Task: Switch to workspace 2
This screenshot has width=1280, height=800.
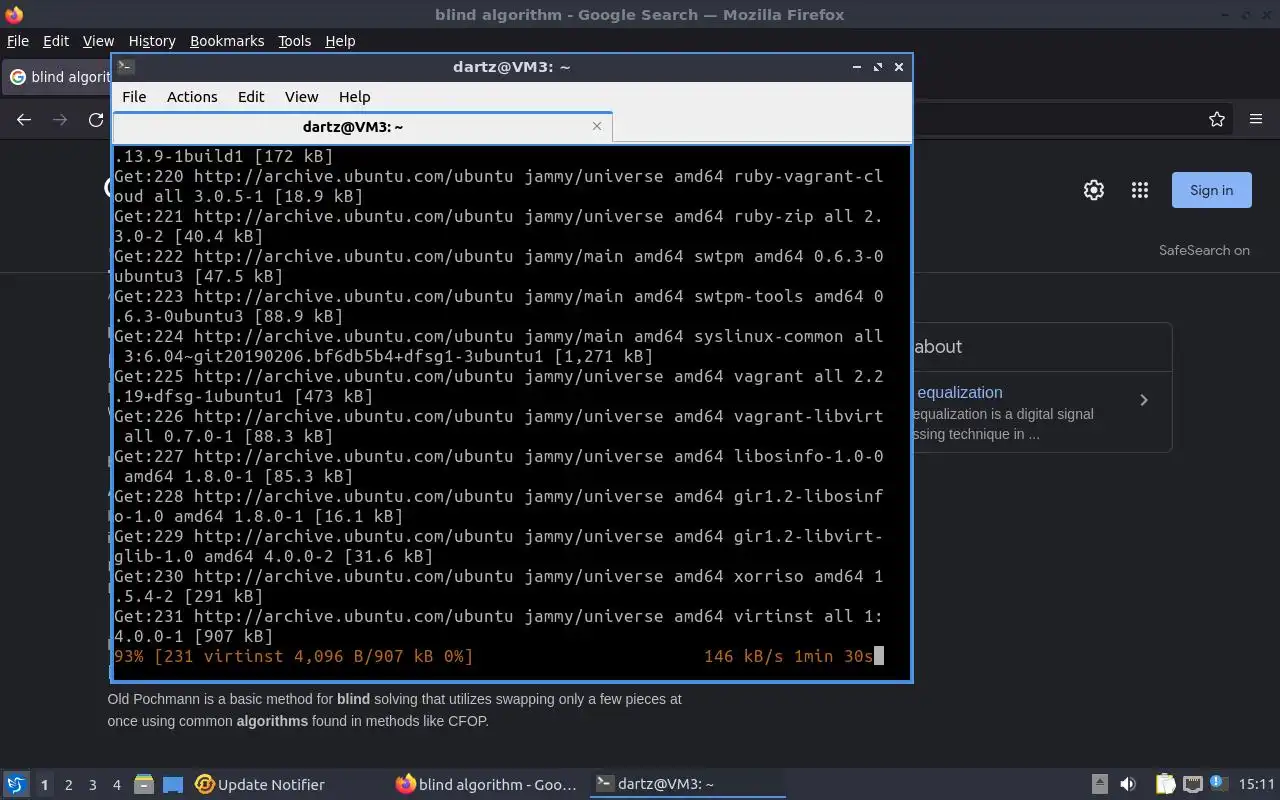Action: pyautogui.click(x=68, y=785)
